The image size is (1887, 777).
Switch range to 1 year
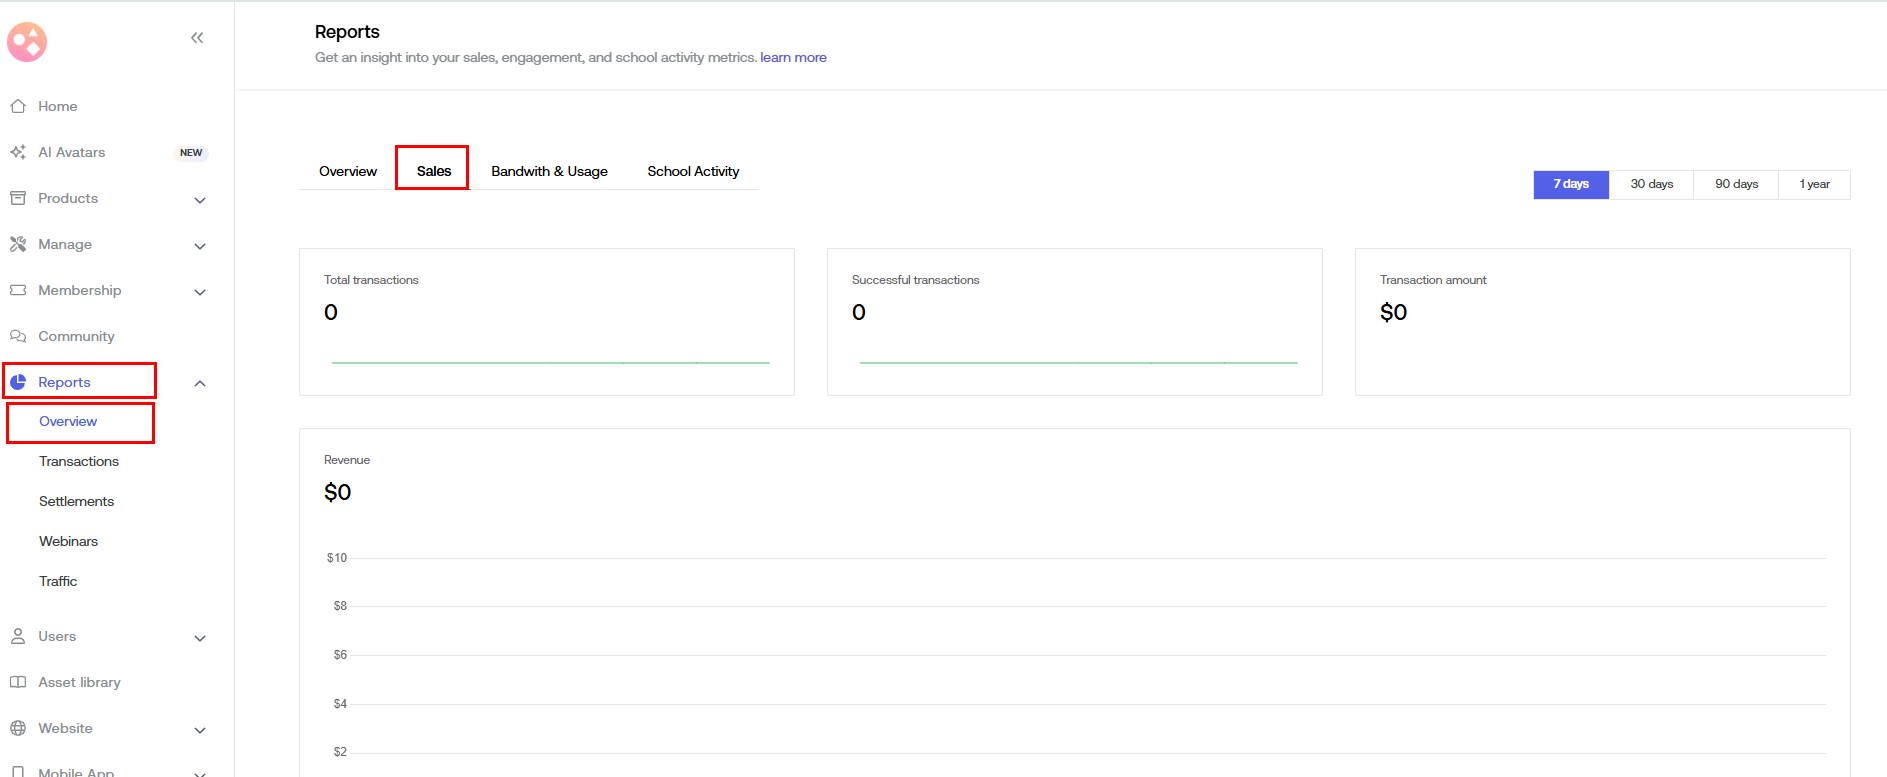tap(1814, 184)
